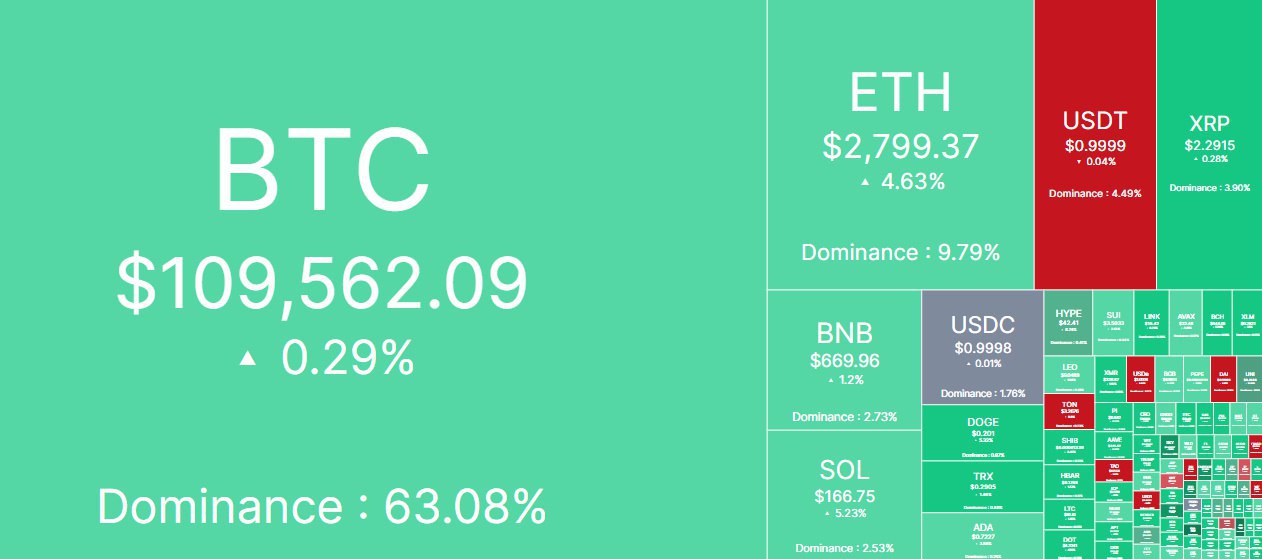Image resolution: width=1262 pixels, height=559 pixels.
Task: Select the BNB tile priced $669.96
Action: pos(844,360)
